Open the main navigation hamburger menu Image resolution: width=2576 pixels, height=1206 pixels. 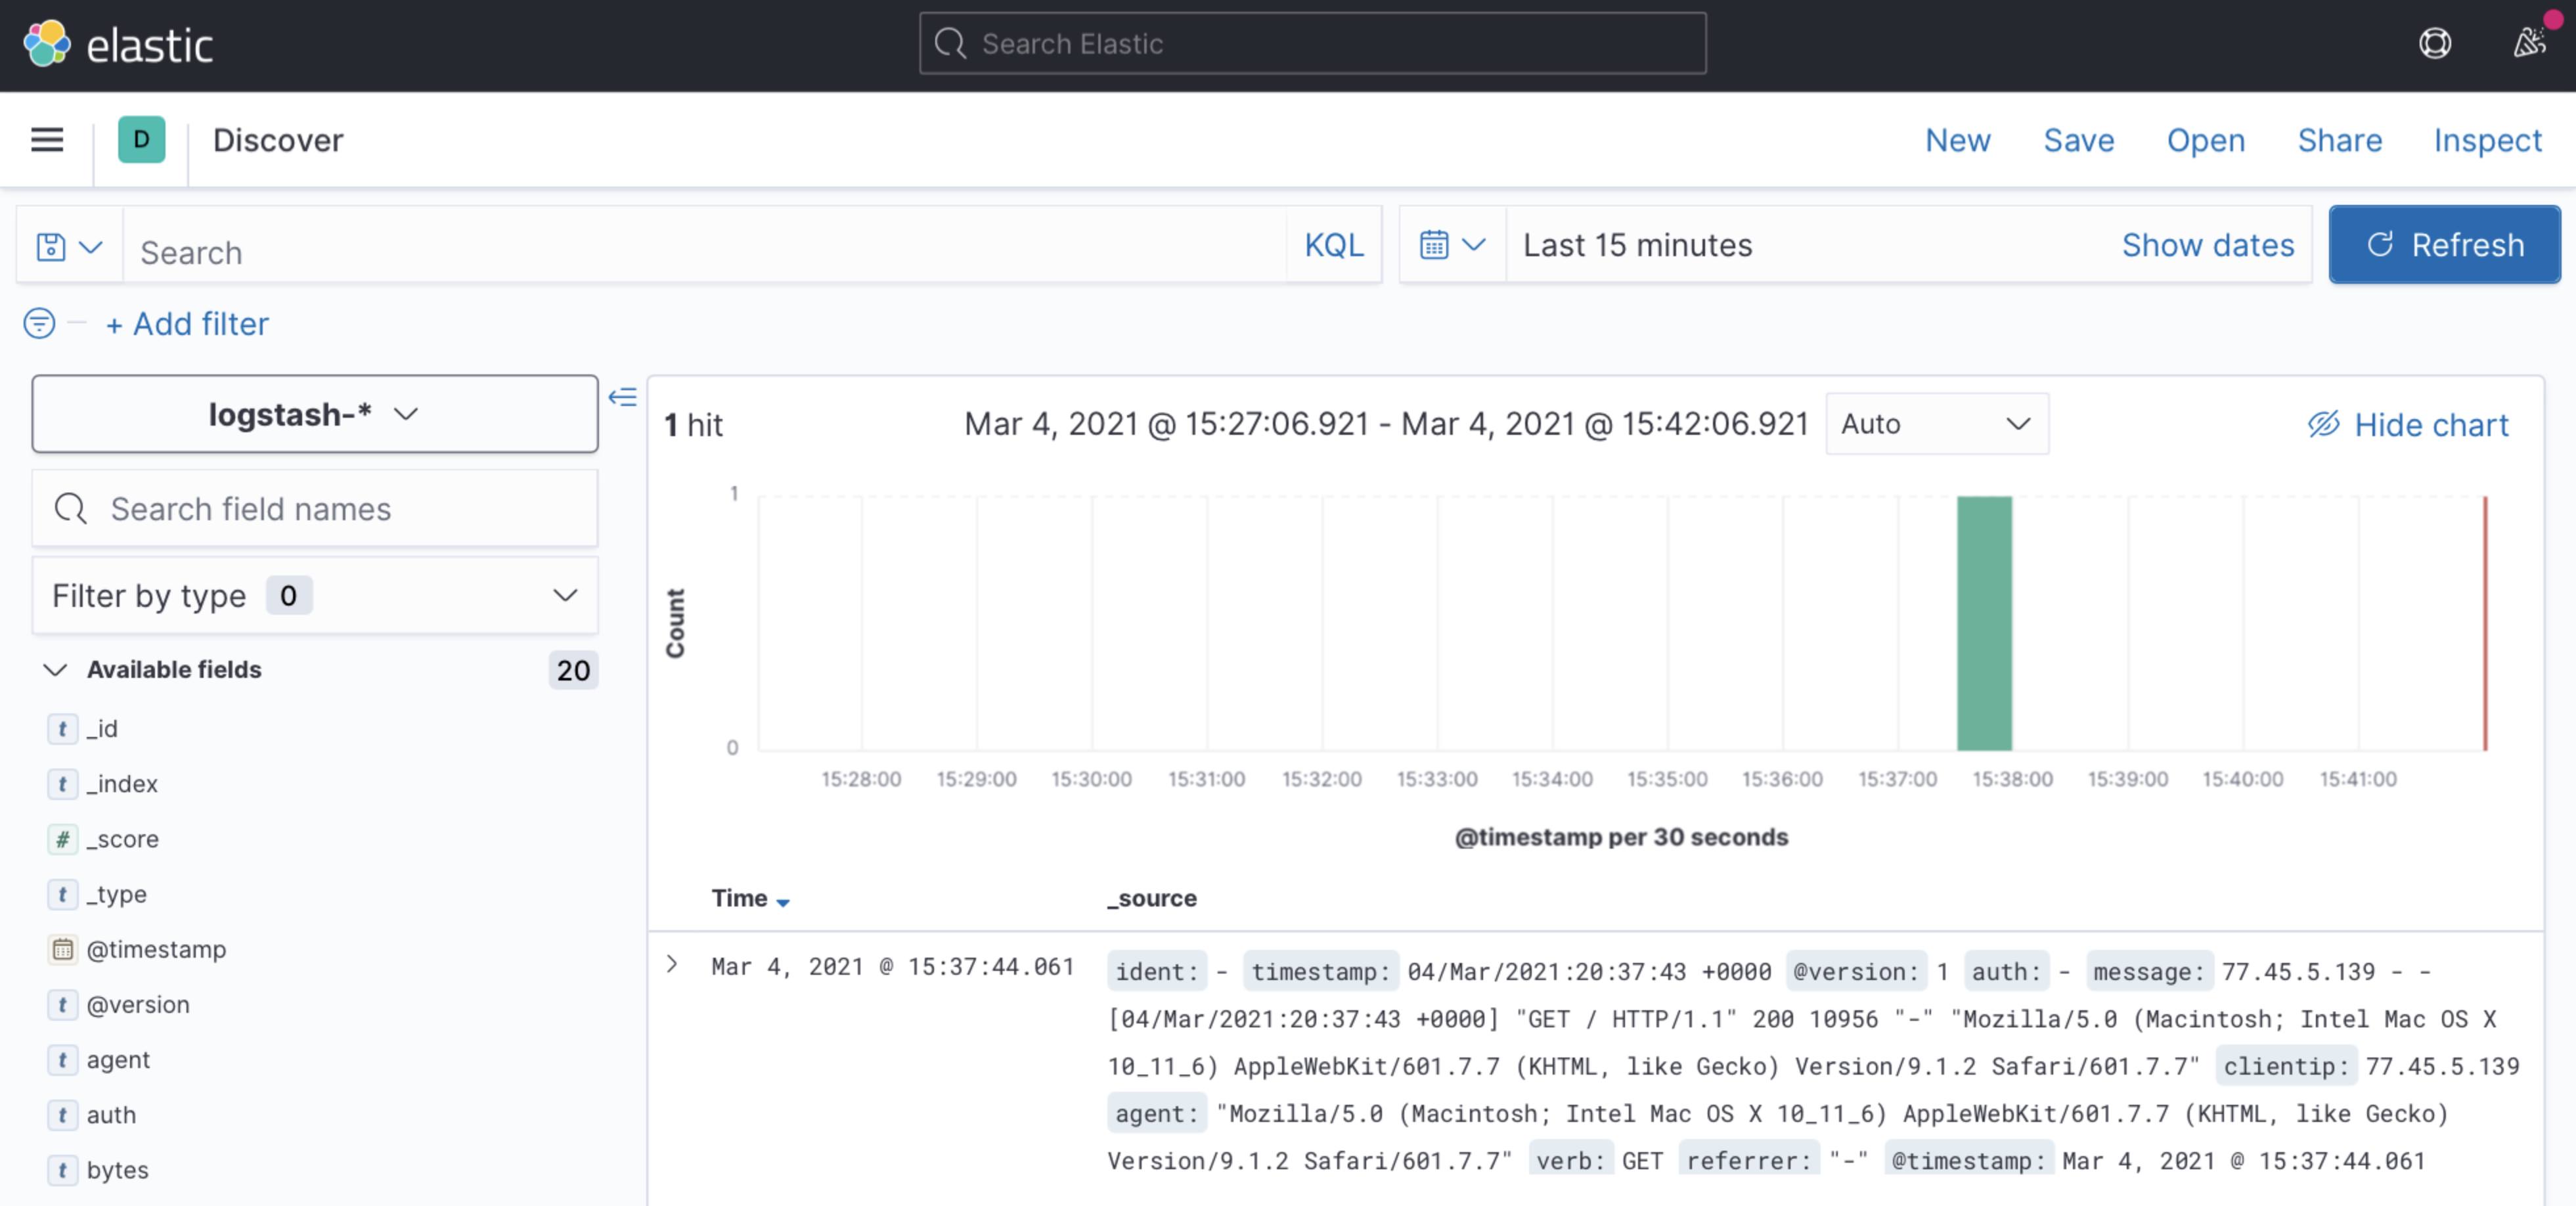[47, 140]
